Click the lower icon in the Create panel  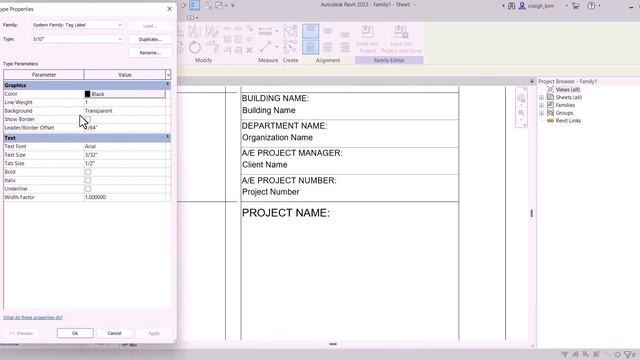[x=290, y=47]
